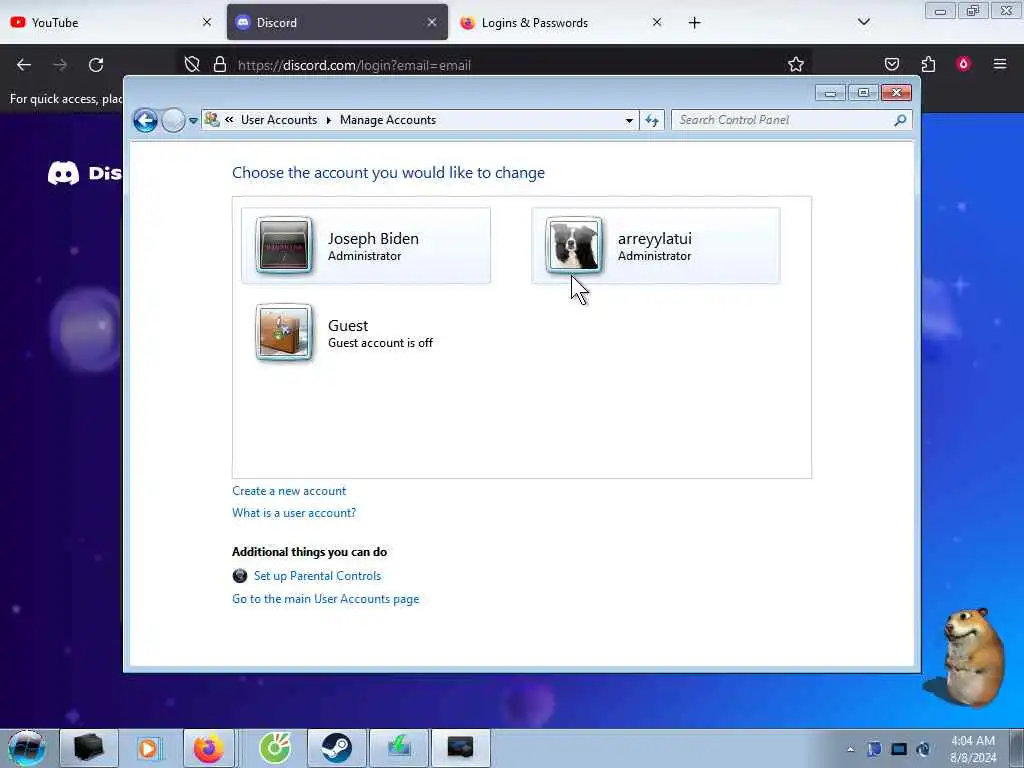1024x768 pixels.
Task: Open Set up Parental Controls link
Action: [x=317, y=575]
